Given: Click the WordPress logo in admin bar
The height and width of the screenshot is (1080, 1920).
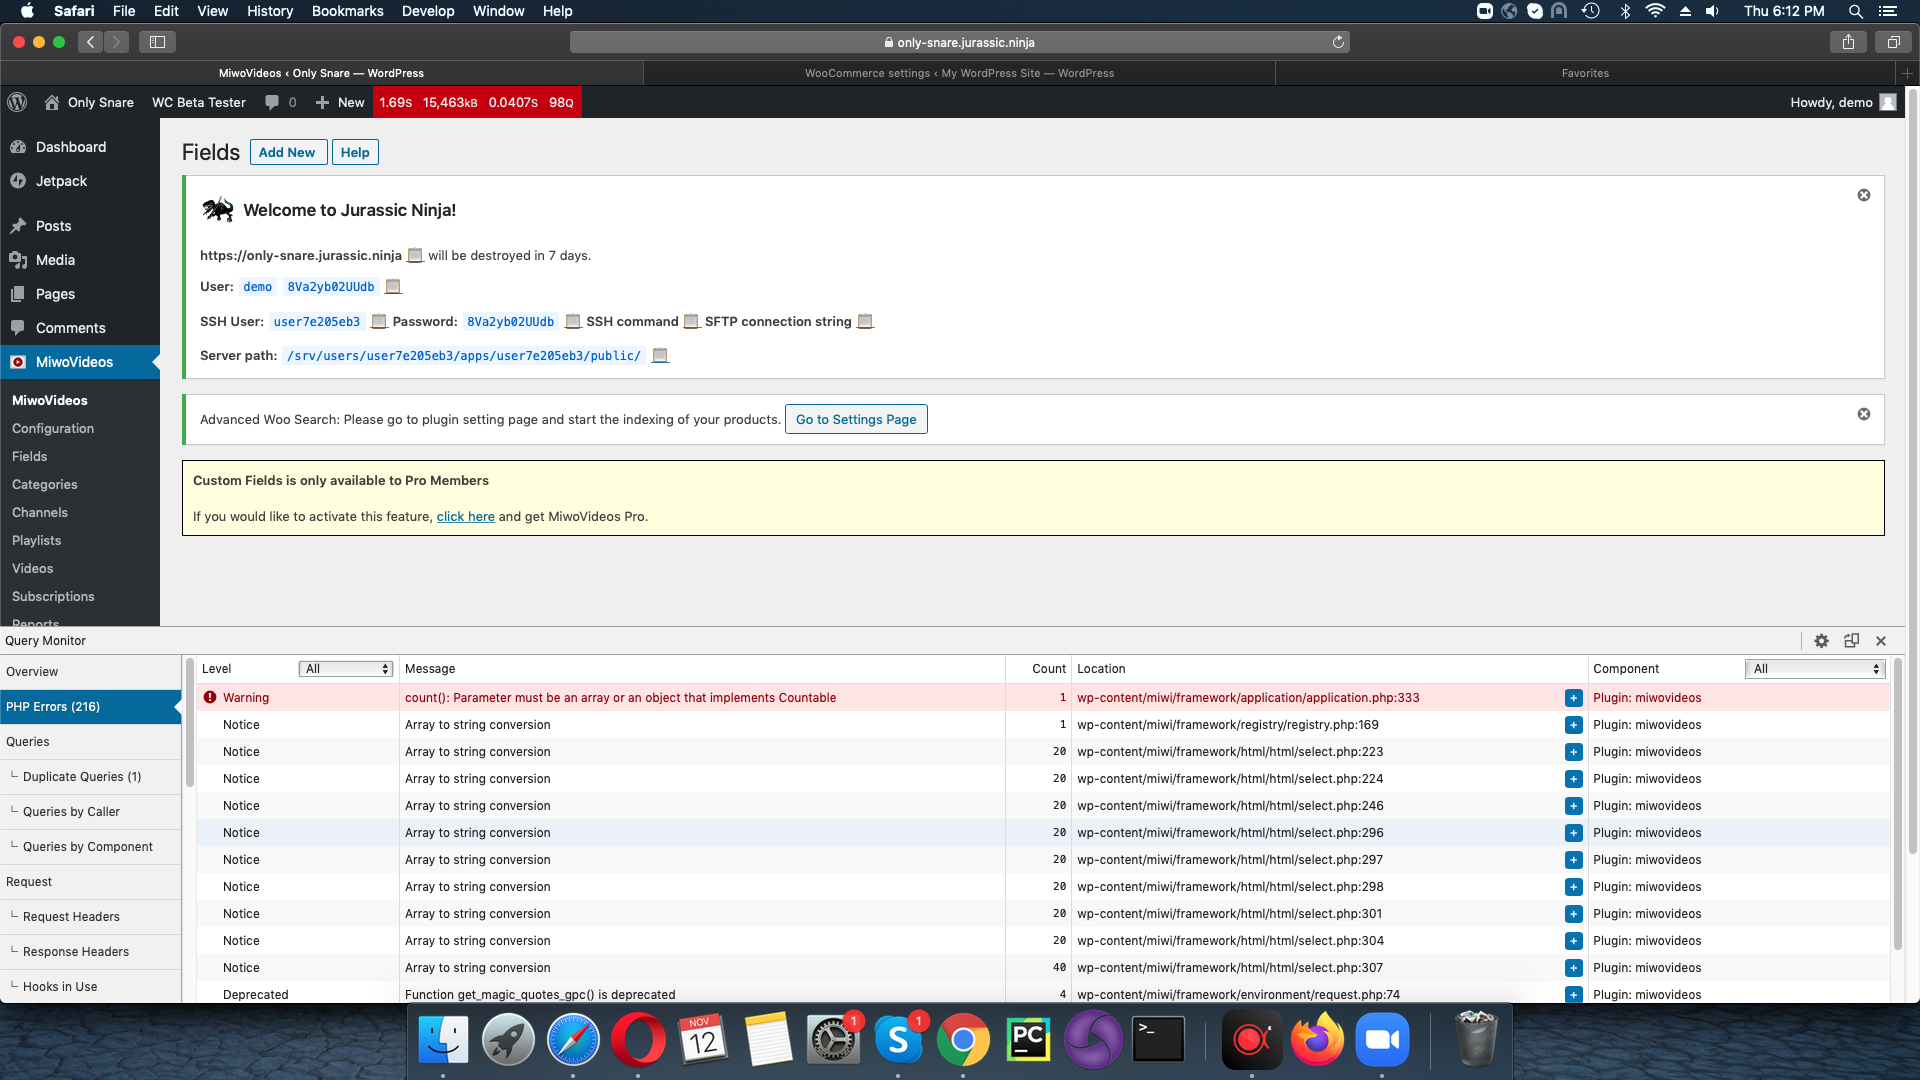Looking at the screenshot, I should tap(17, 102).
